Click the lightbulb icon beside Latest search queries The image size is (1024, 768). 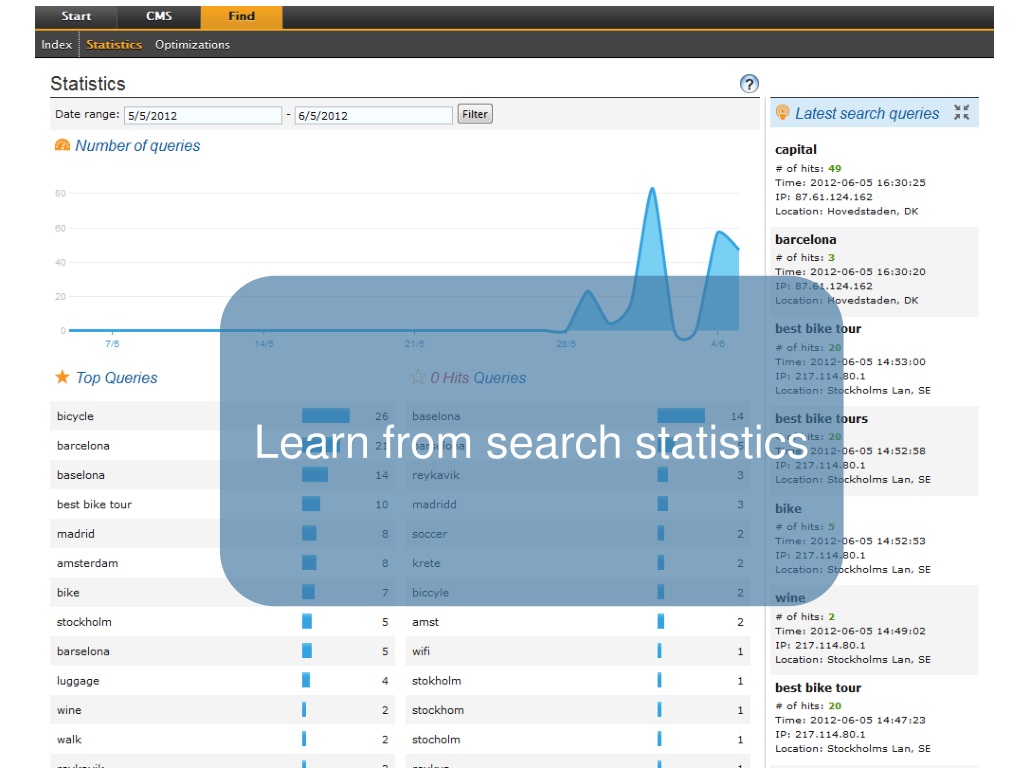coord(782,113)
